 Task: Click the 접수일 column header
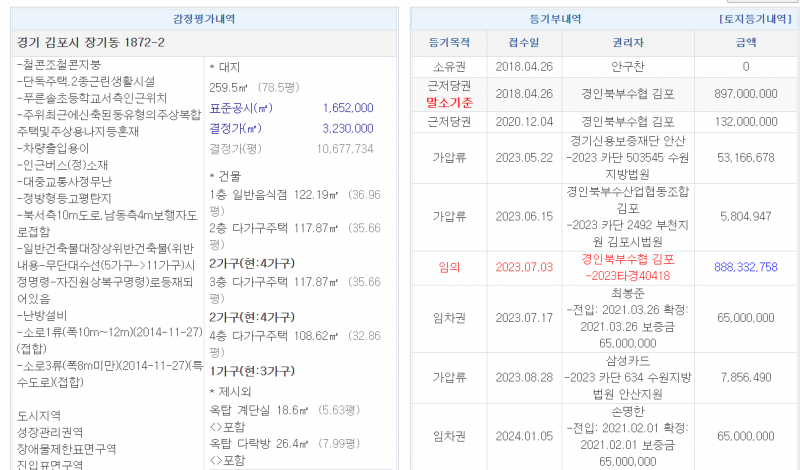[x=524, y=43]
